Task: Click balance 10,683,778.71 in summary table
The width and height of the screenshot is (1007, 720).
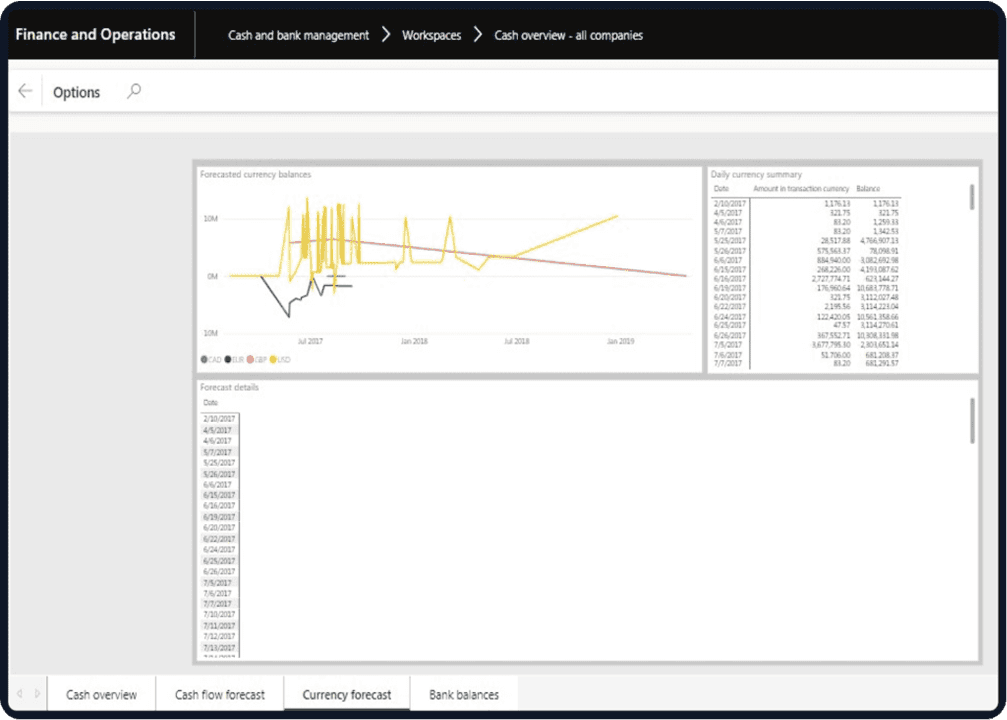Action: coord(877,288)
